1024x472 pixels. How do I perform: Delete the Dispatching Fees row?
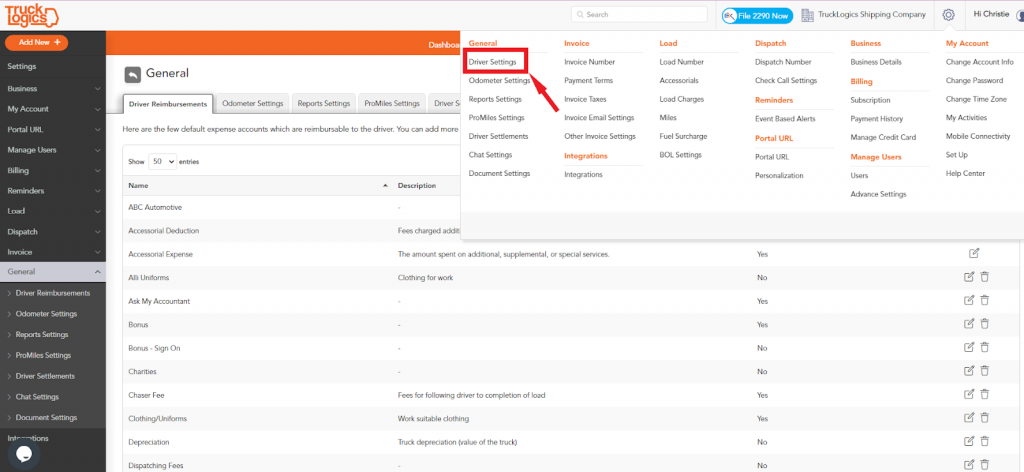tap(985, 465)
